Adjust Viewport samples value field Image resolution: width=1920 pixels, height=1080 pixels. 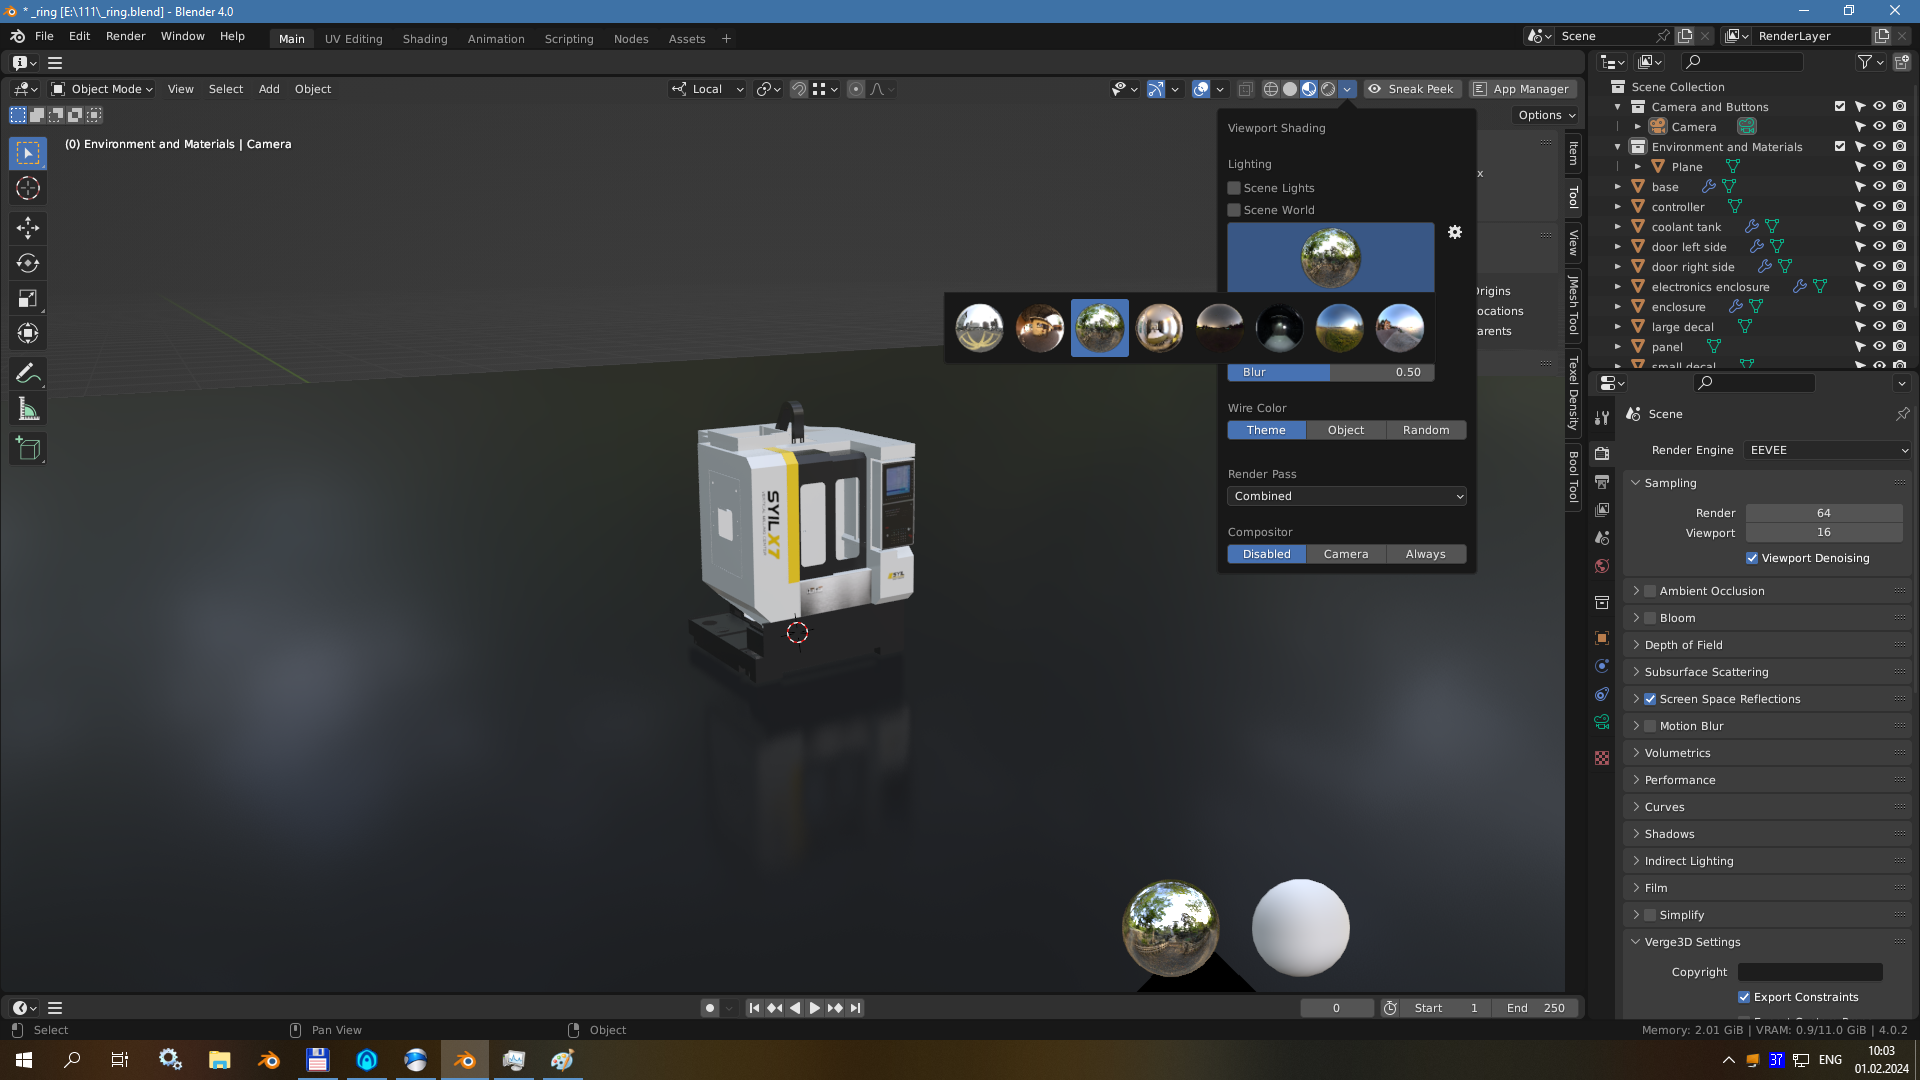[x=1824, y=533]
